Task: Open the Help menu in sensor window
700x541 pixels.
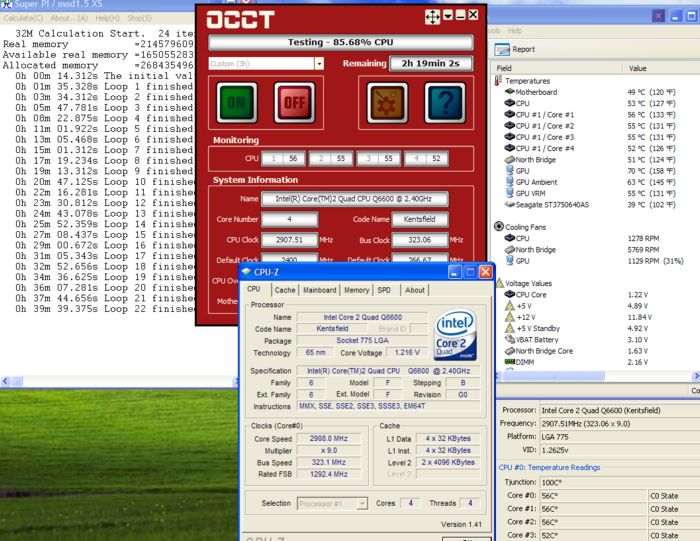Action: coord(514,31)
